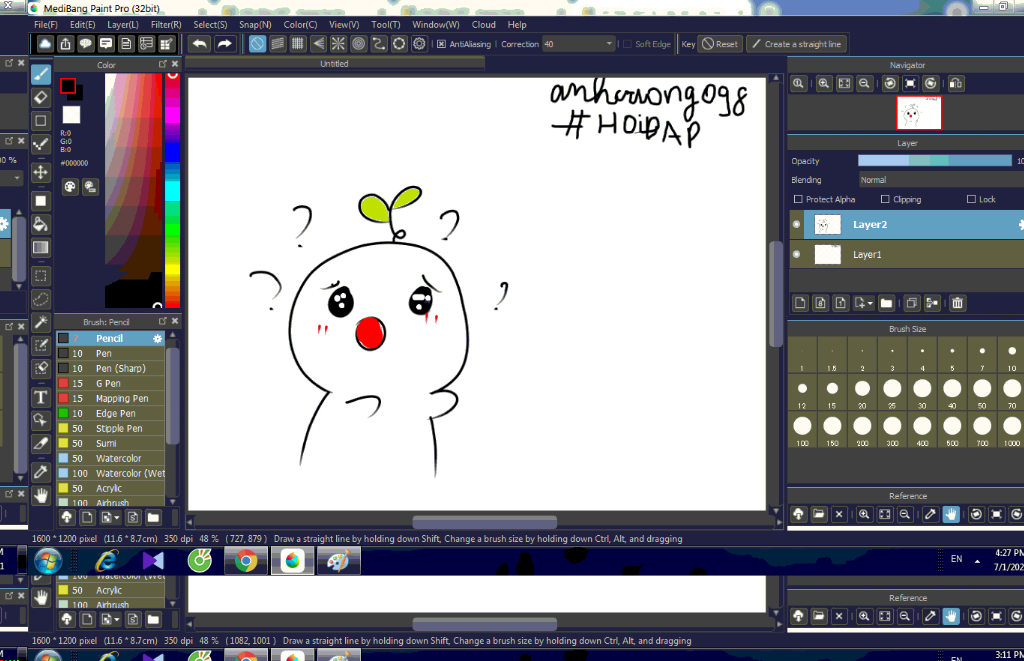The image size is (1024, 661).
Task: Toggle the AntiAliasing checkbox
Action: [x=441, y=44]
